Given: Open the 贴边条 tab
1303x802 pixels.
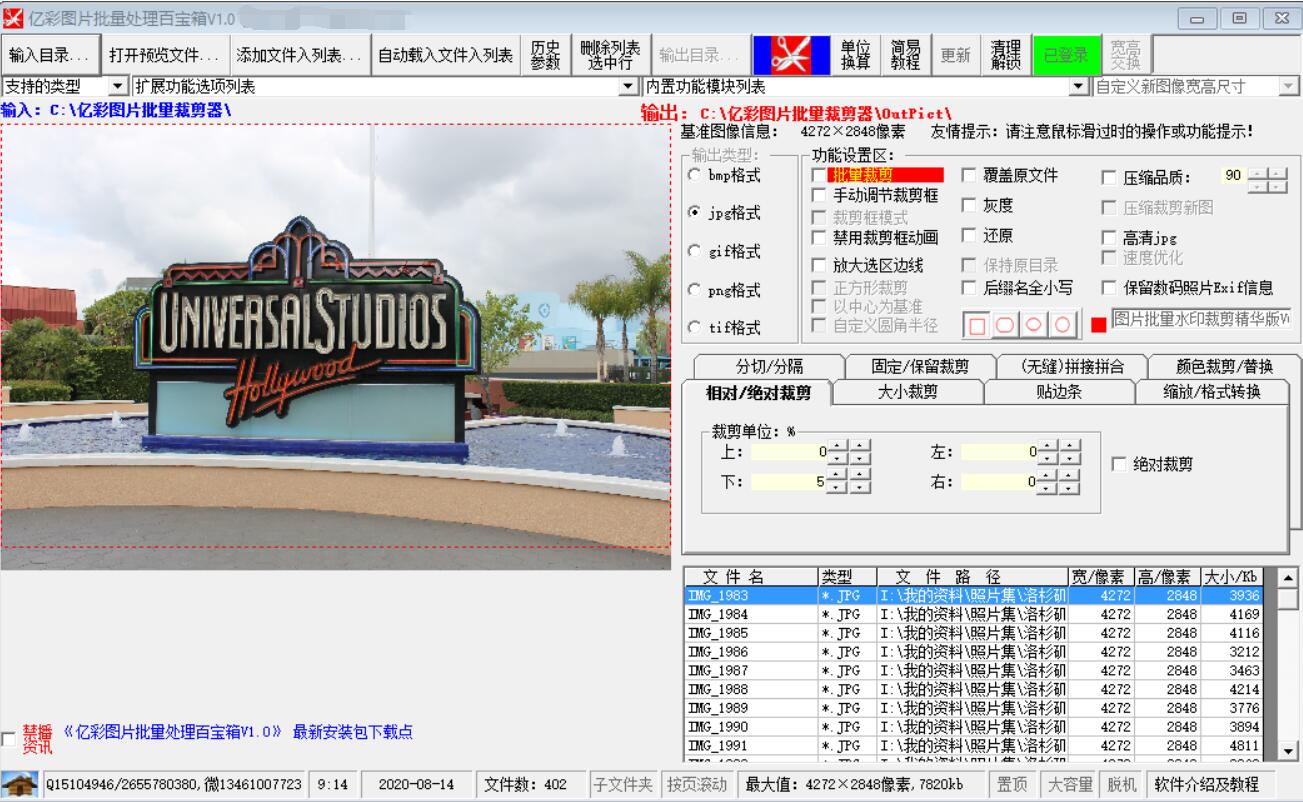Looking at the screenshot, I should 1060,392.
